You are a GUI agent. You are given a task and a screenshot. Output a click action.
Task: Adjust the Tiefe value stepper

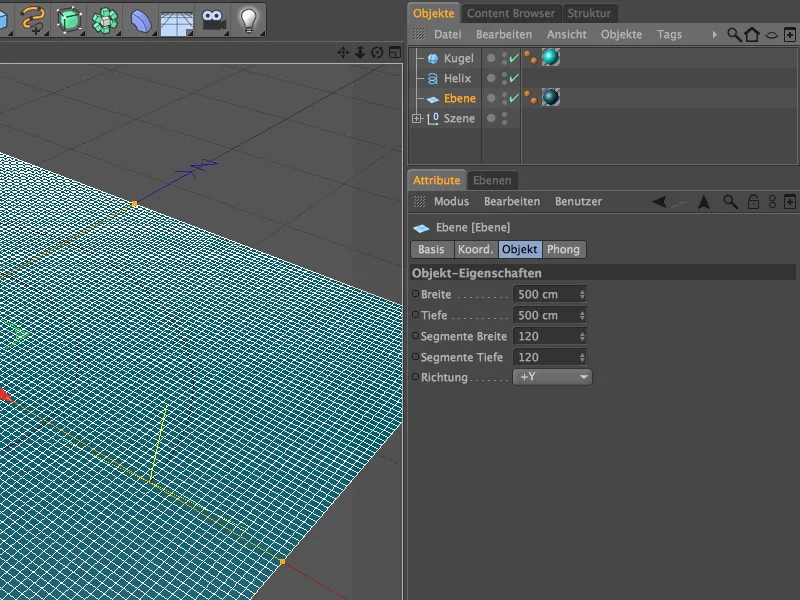click(x=582, y=315)
